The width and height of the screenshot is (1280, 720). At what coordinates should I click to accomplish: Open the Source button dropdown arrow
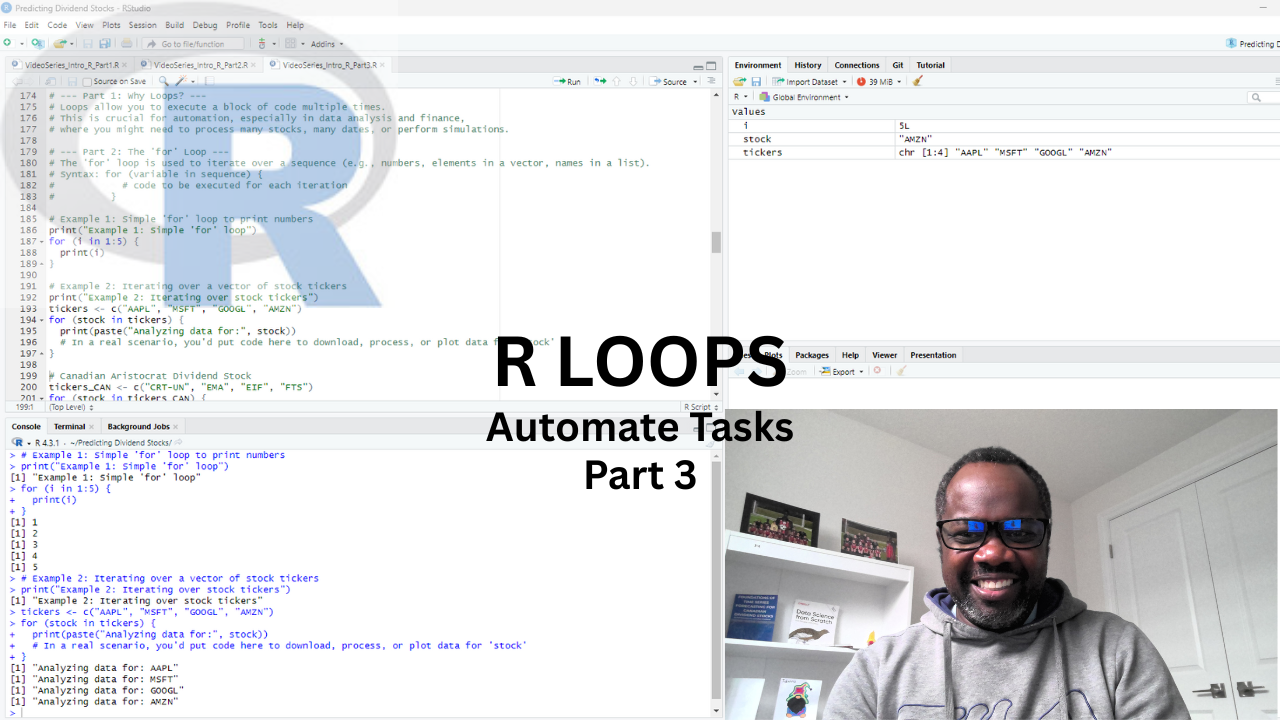[x=695, y=81]
